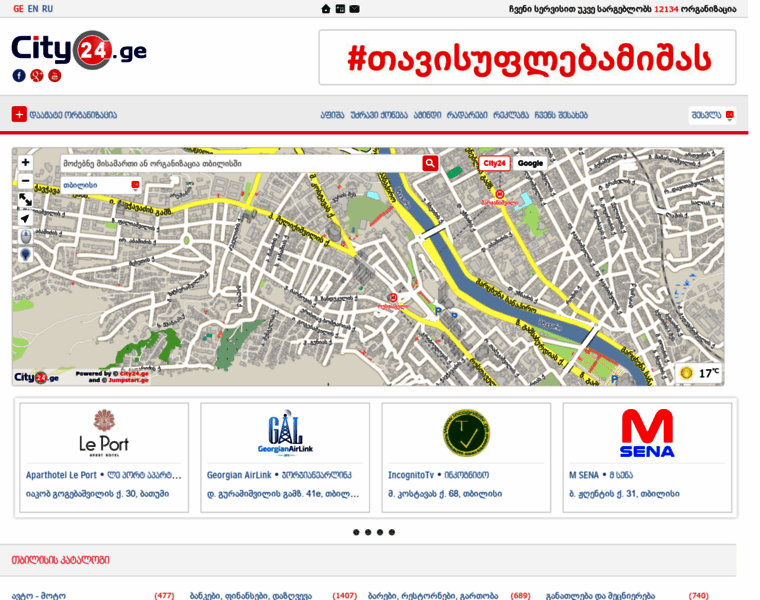Screen dimensions: 760x600
Task: Go to first carousel page dot
Action: pos(356,532)
